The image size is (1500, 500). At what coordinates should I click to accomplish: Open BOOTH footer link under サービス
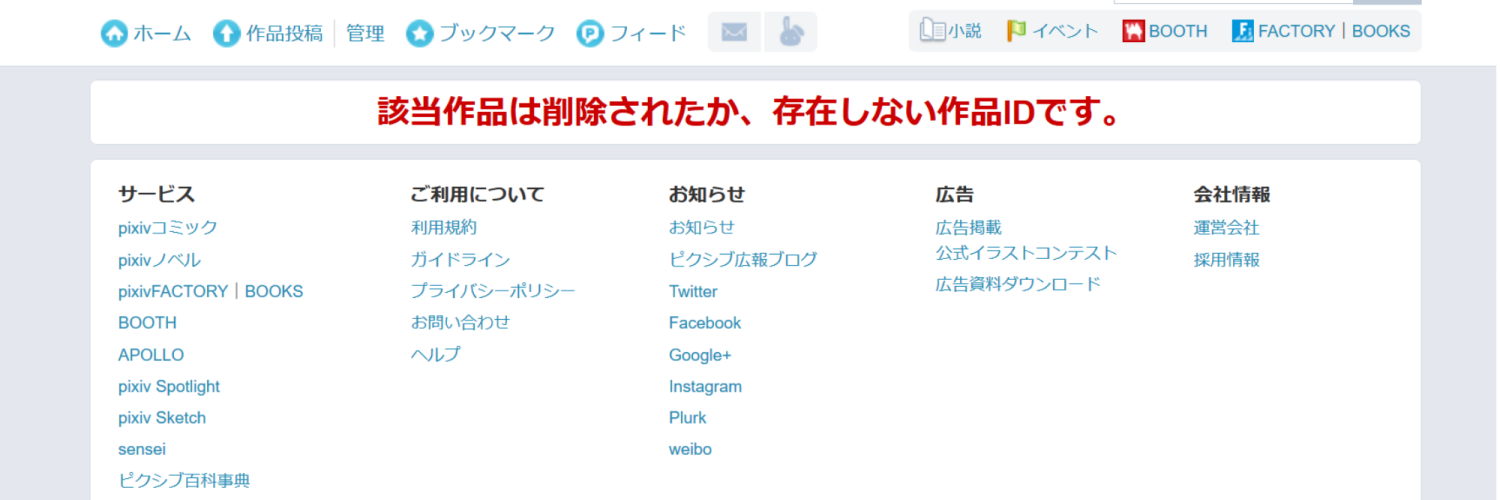(x=147, y=323)
